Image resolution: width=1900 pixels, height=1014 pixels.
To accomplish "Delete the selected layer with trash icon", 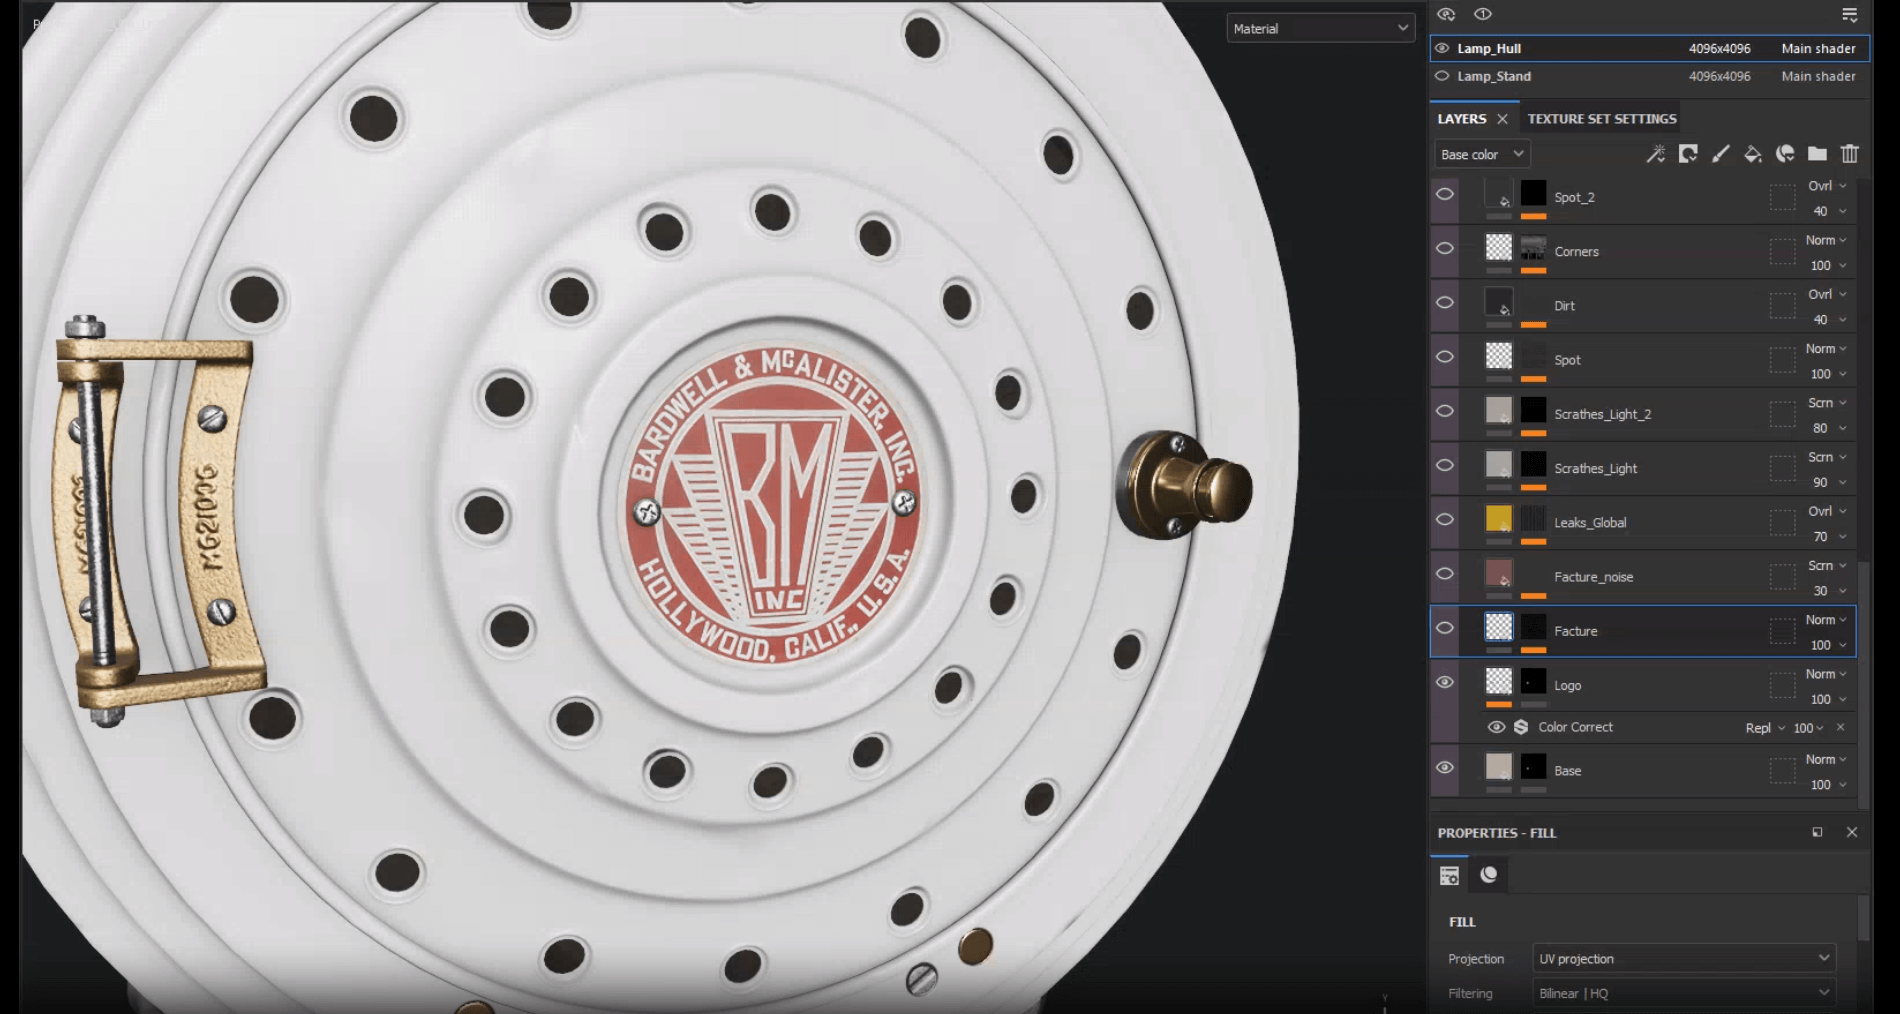I will click(1850, 154).
